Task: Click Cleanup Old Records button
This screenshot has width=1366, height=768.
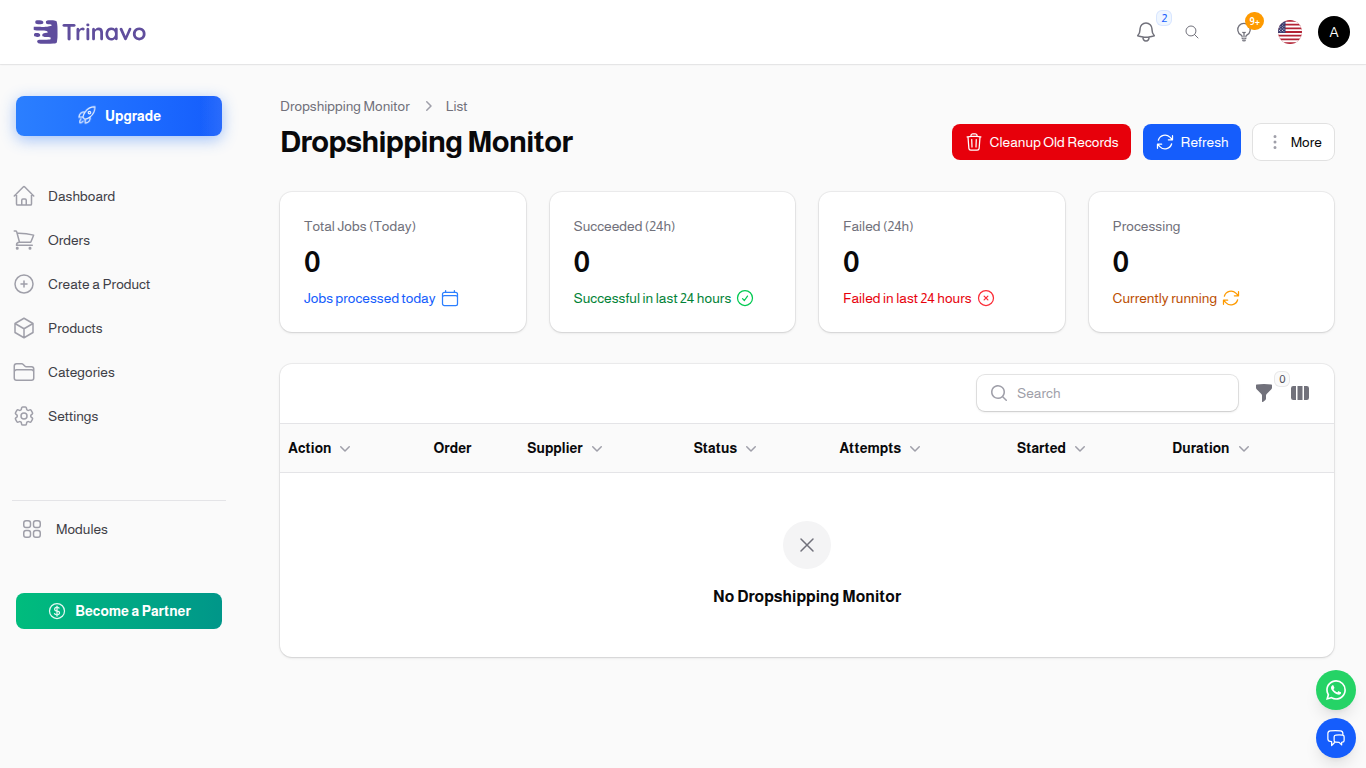Action: coord(1041,142)
